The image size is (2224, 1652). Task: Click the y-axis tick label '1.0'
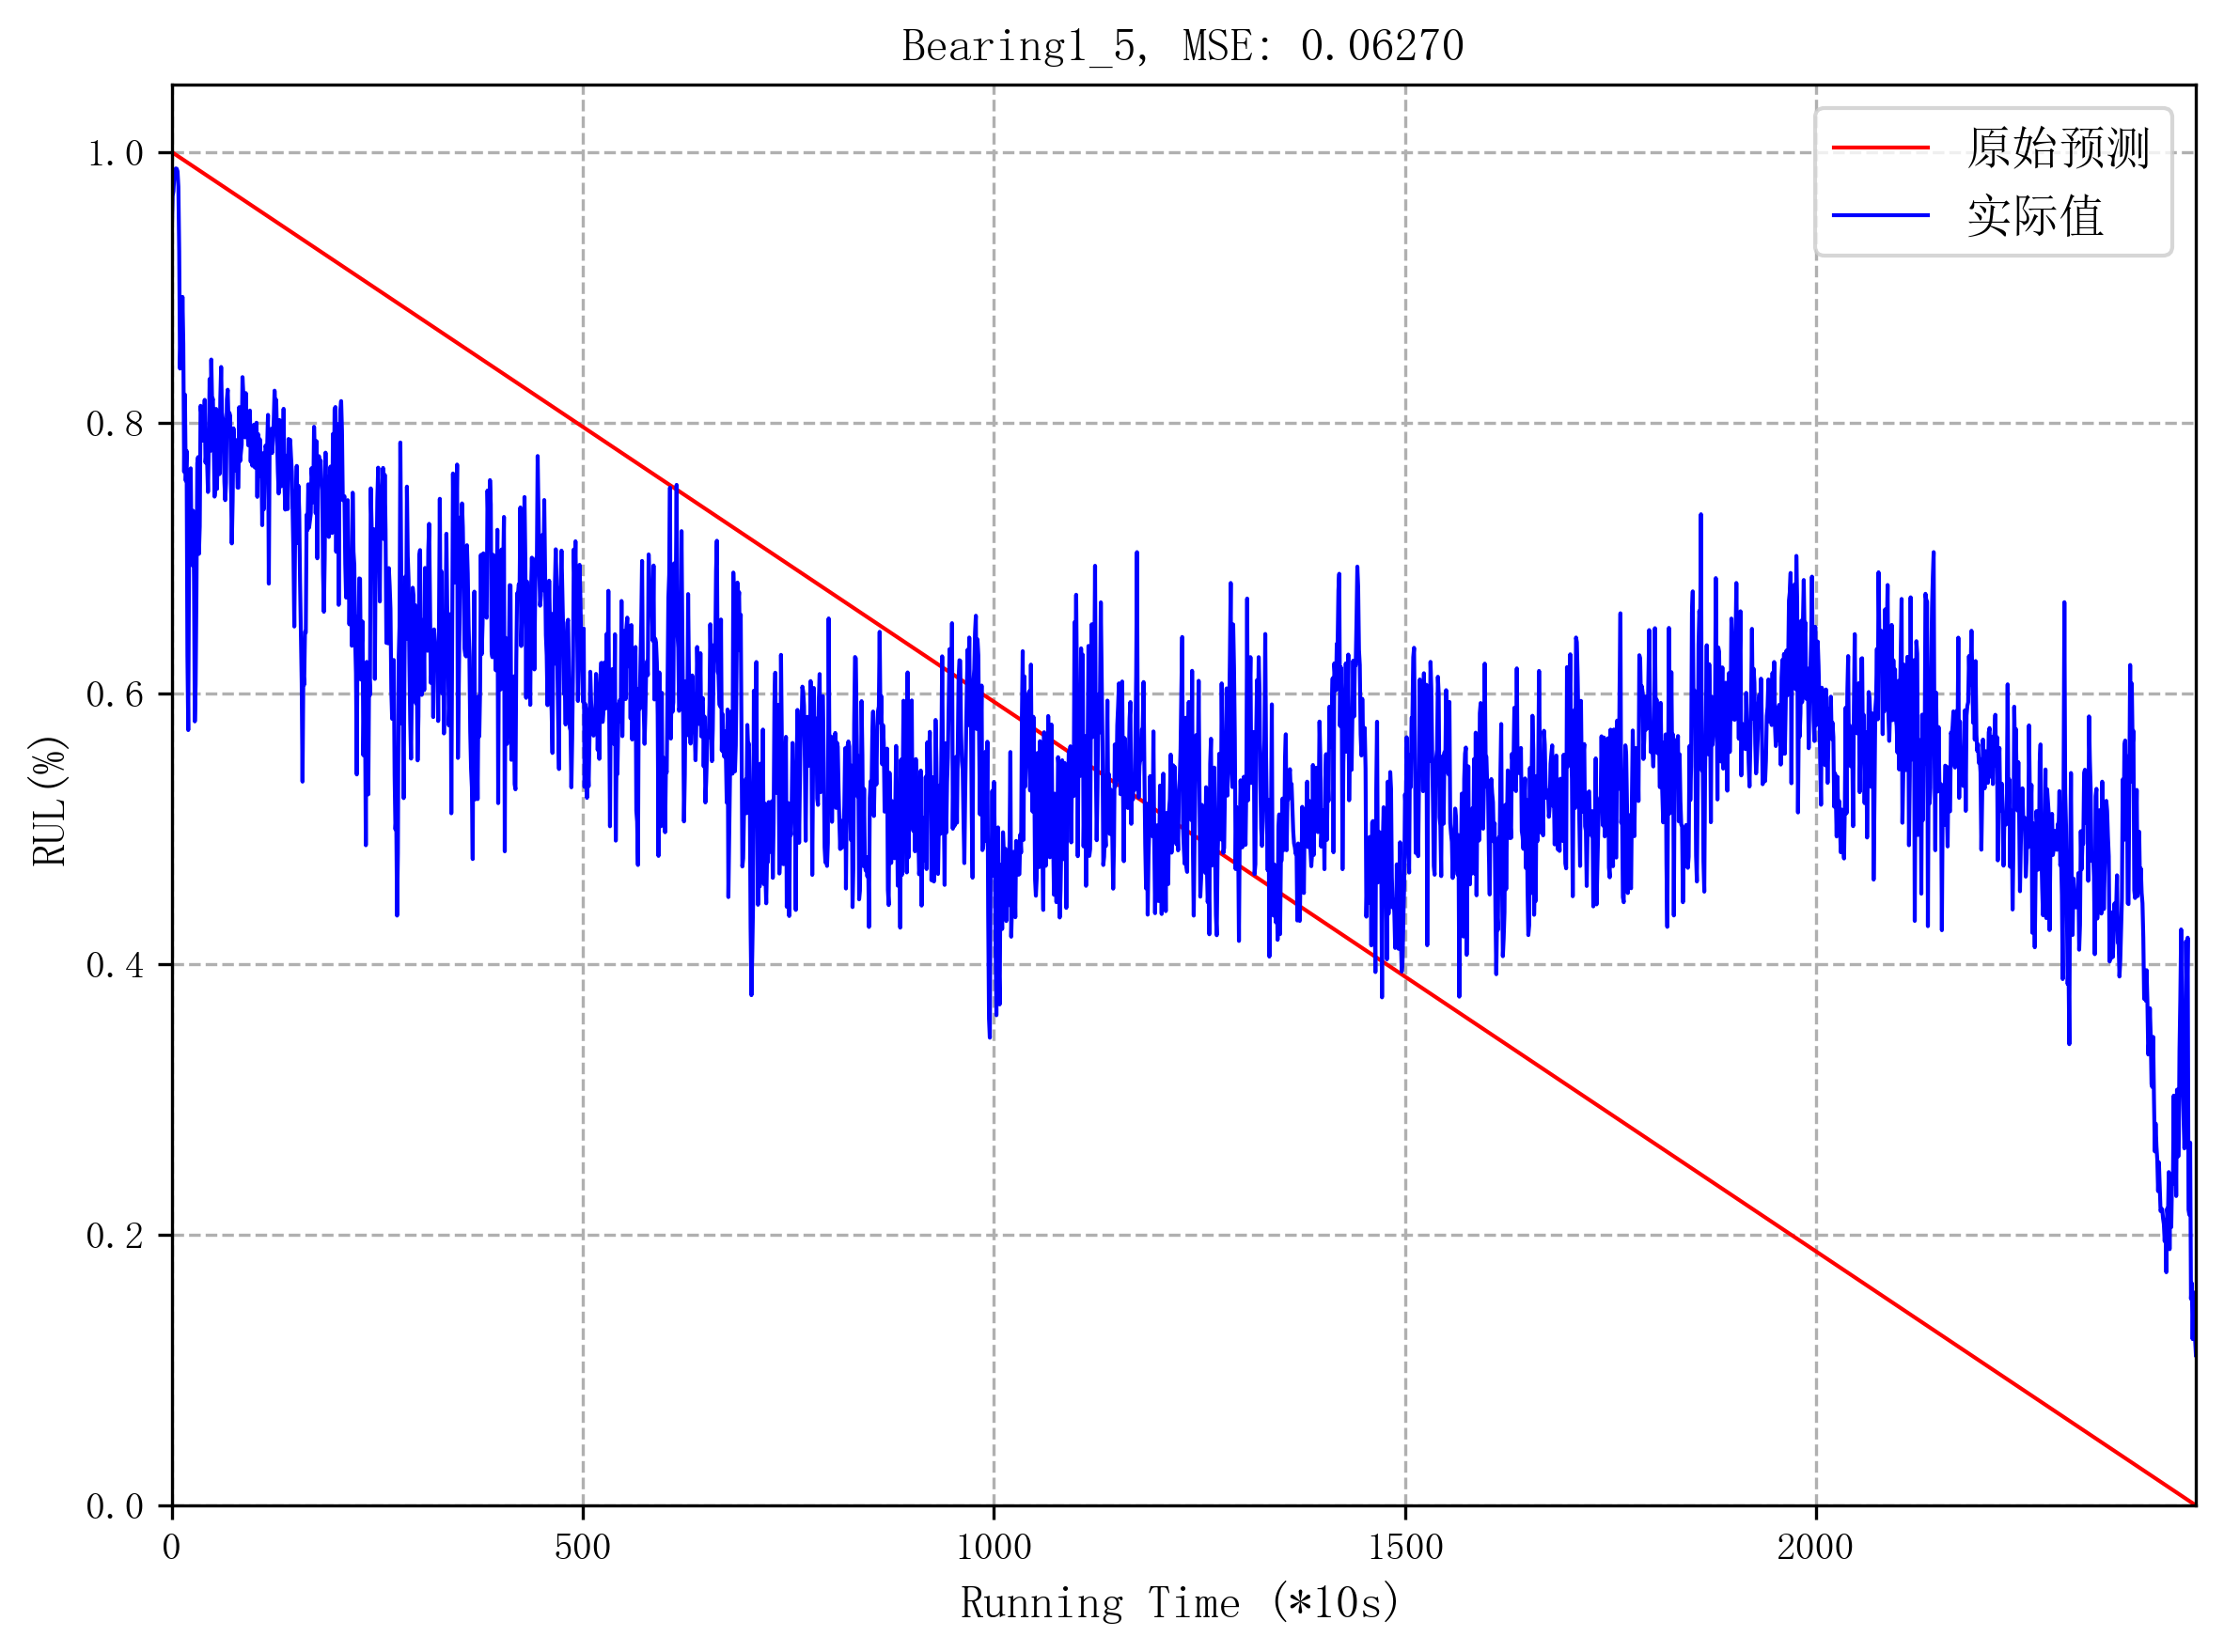[115, 153]
